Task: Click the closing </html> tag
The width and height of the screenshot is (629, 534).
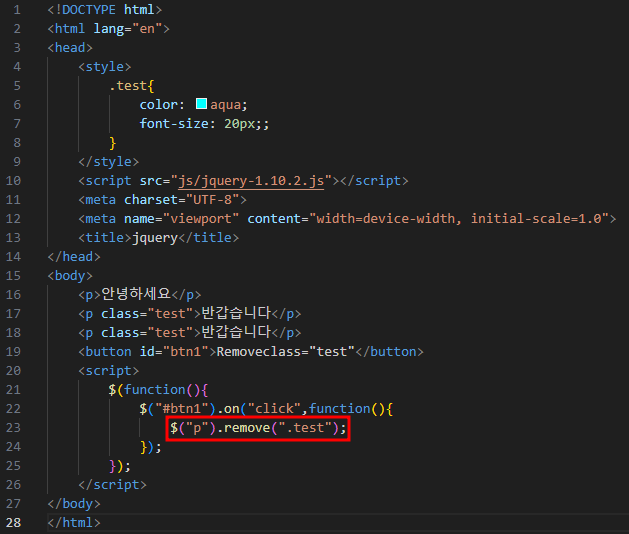Action: (x=74, y=523)
